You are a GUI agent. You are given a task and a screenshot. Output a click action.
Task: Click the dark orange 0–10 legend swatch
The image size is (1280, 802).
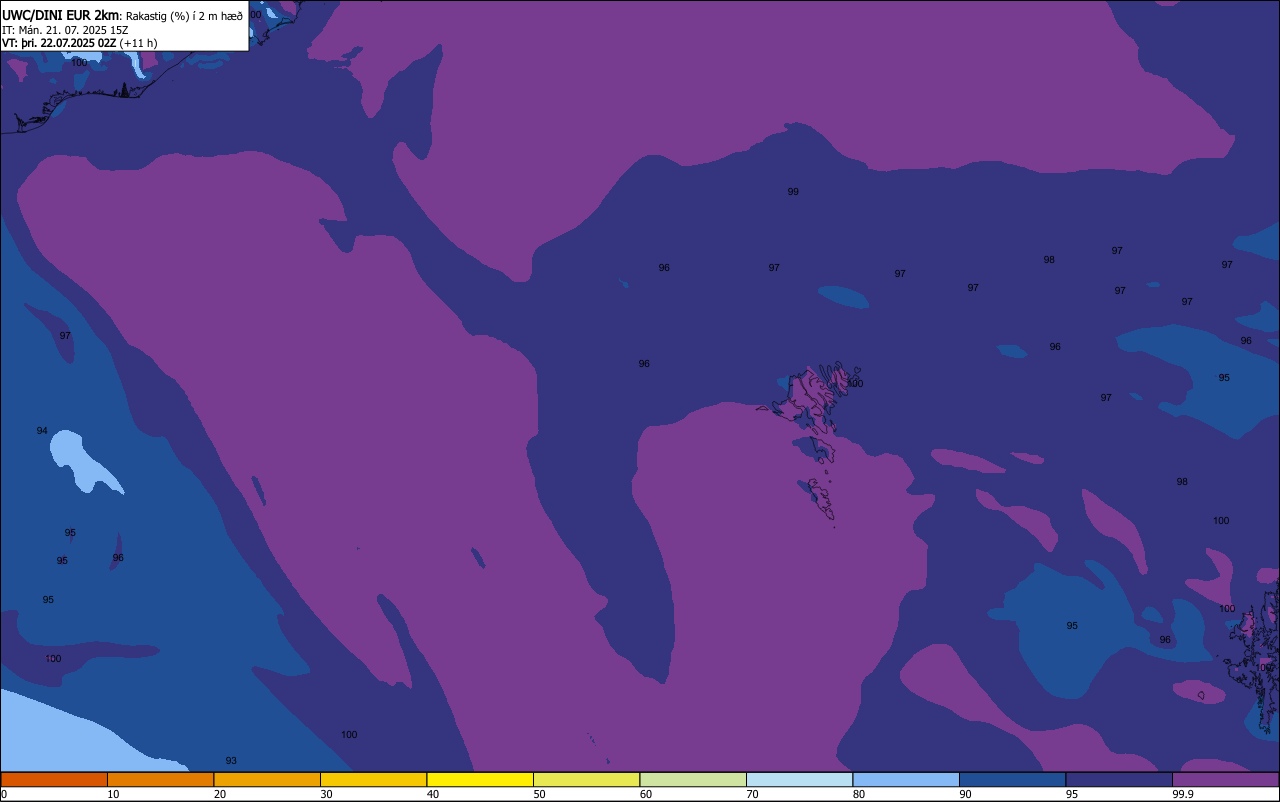point(54,779)
